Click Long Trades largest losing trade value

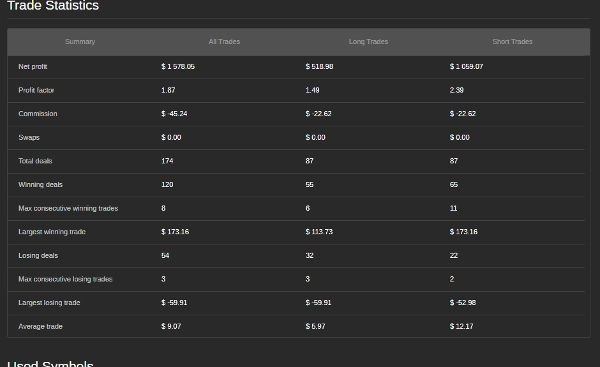pos(318,303)
